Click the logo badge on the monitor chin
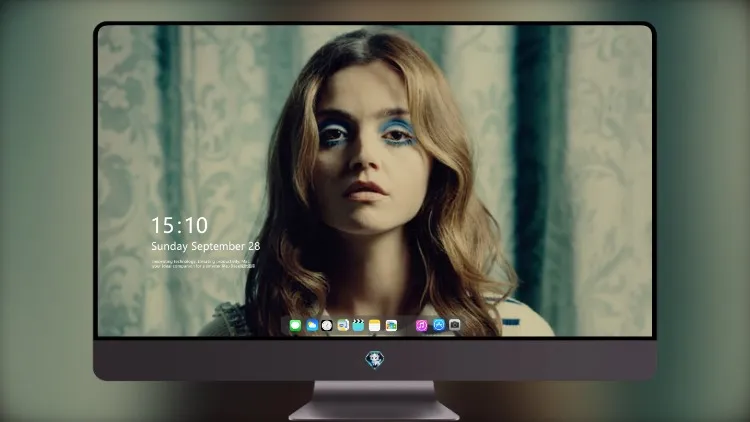 coord(375,359)
